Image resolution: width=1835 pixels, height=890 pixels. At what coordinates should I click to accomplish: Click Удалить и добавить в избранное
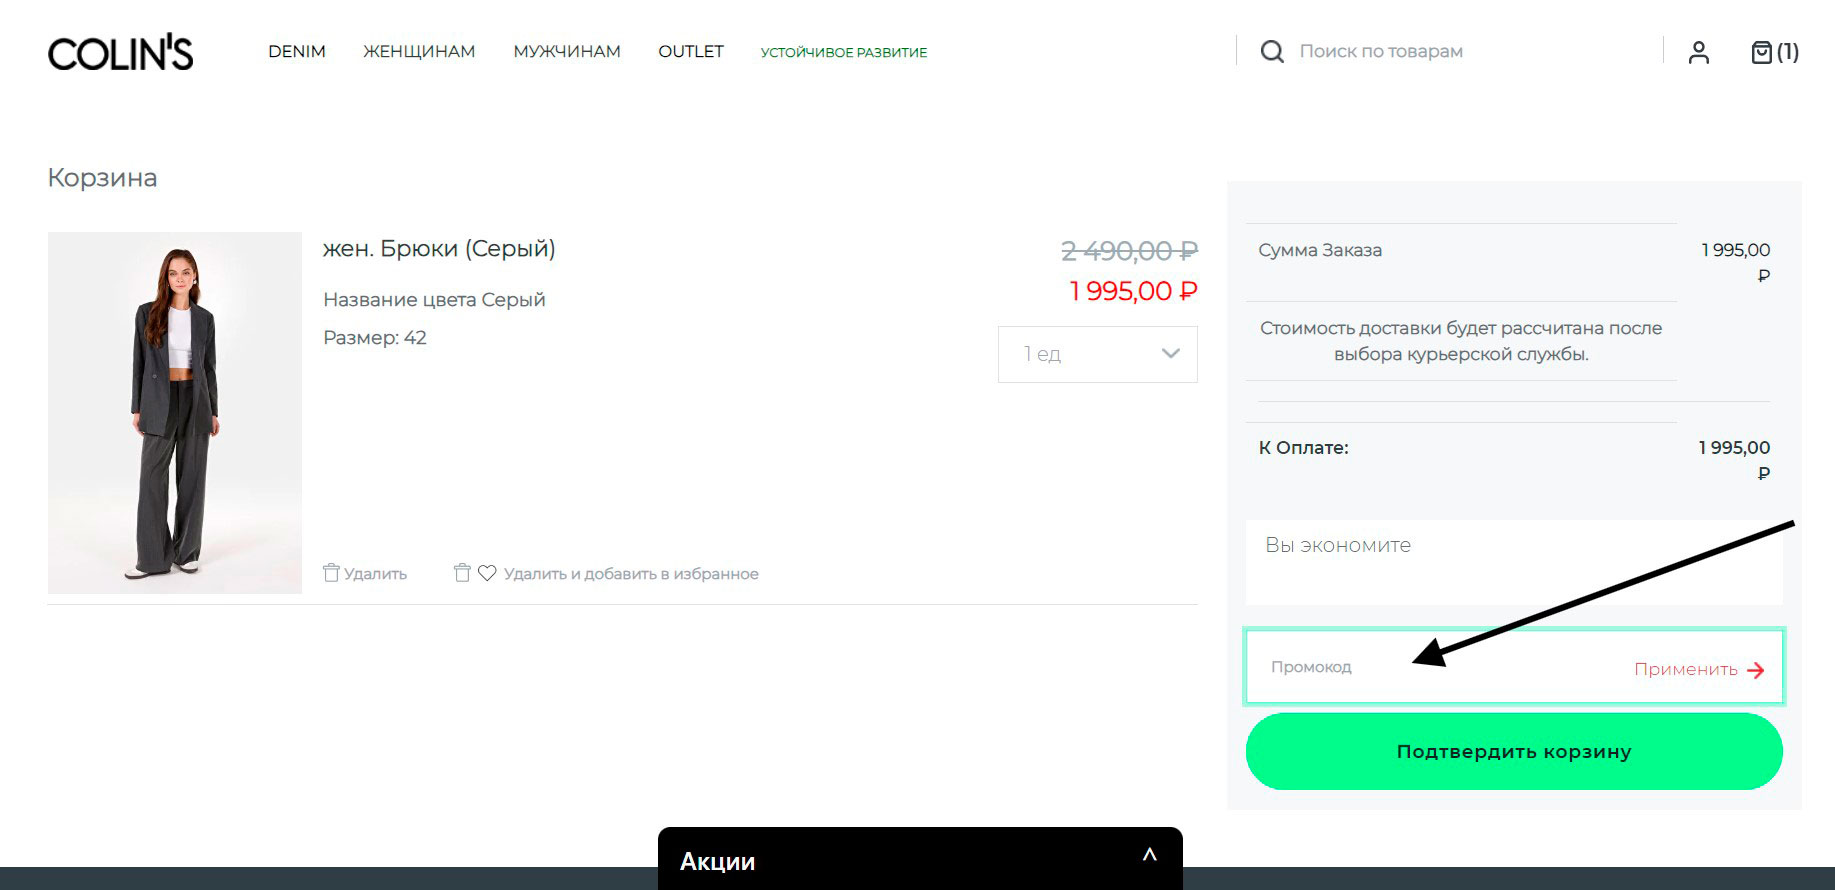[631, 574]
